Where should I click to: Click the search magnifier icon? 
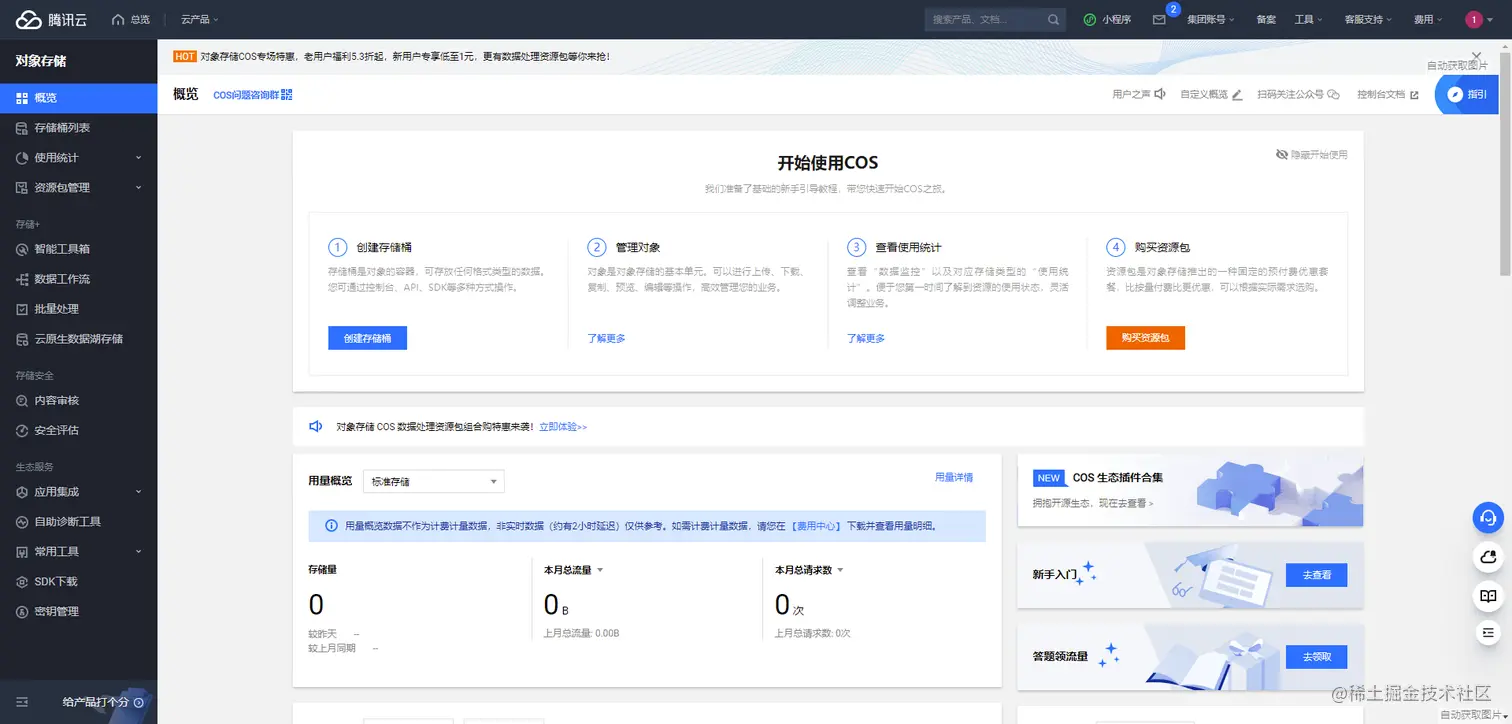coord(1054,19)
